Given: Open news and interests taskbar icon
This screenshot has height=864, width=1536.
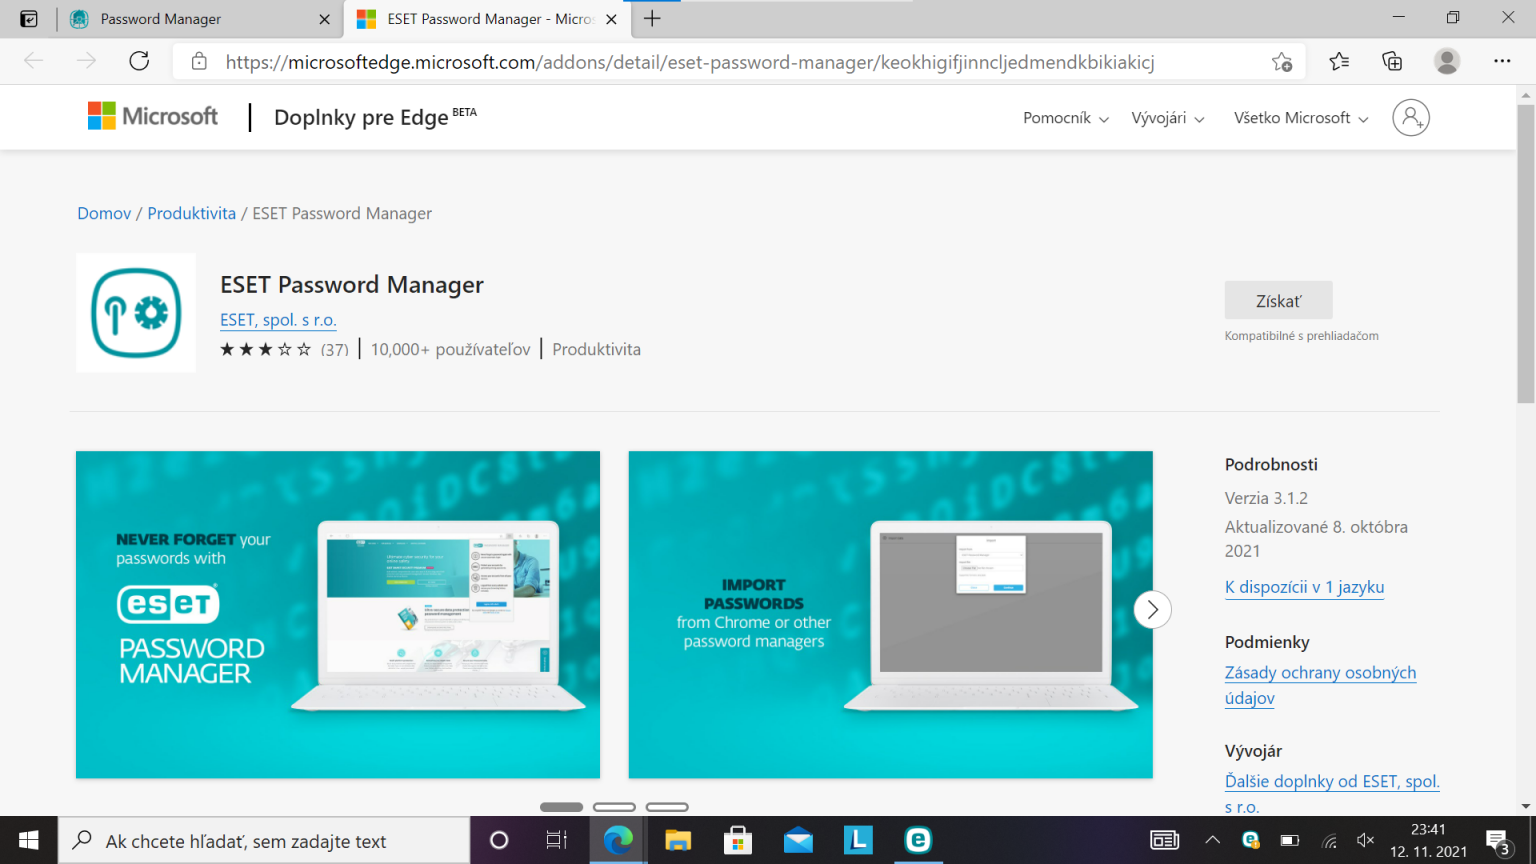Looking at the screenshot, I should click(1164, 840).
